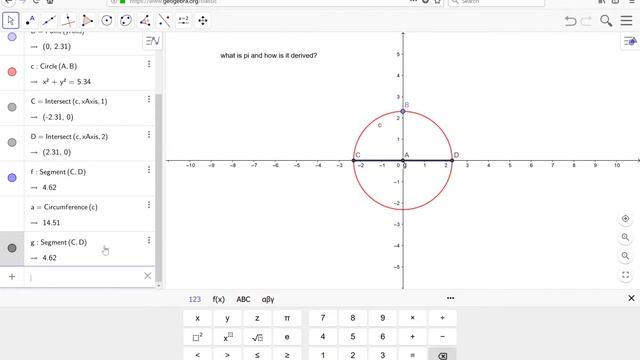Screen dimensions: 640x360
Task: Select the Ellipse conic tool
Action: (x=126, y=20)
